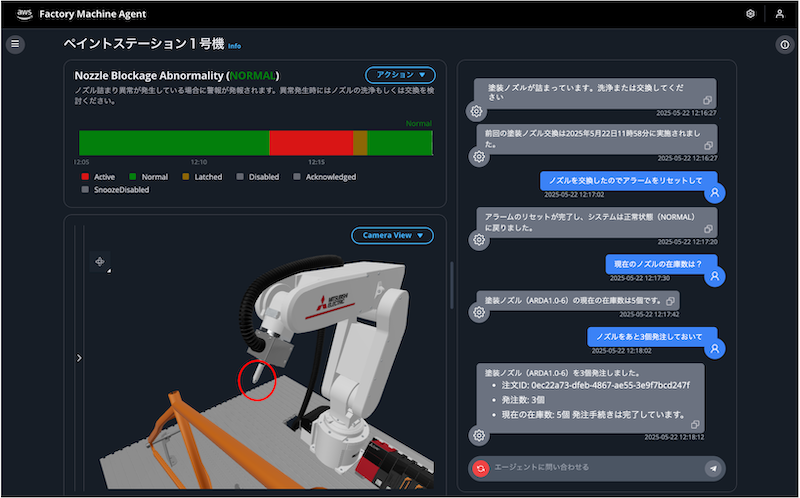
Task: Toggle the Acknowledged legend item
Action: point(325,177)
